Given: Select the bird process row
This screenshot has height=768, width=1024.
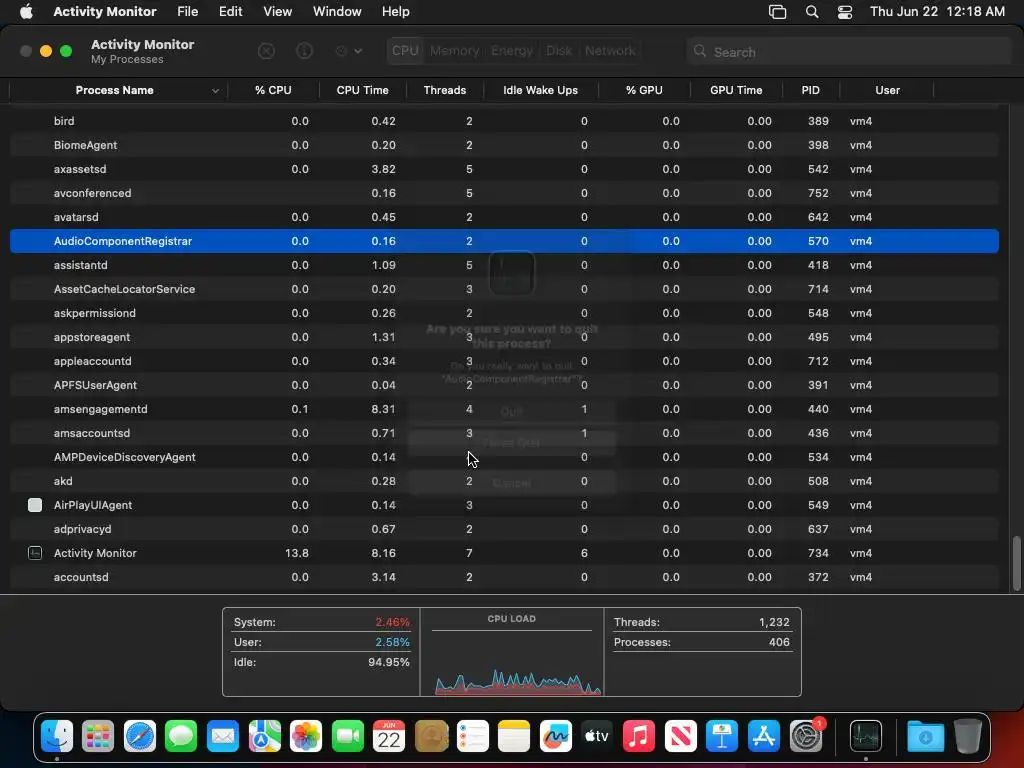Looking at the screenshot, I should pyautogui.click(x=504, y=121).
